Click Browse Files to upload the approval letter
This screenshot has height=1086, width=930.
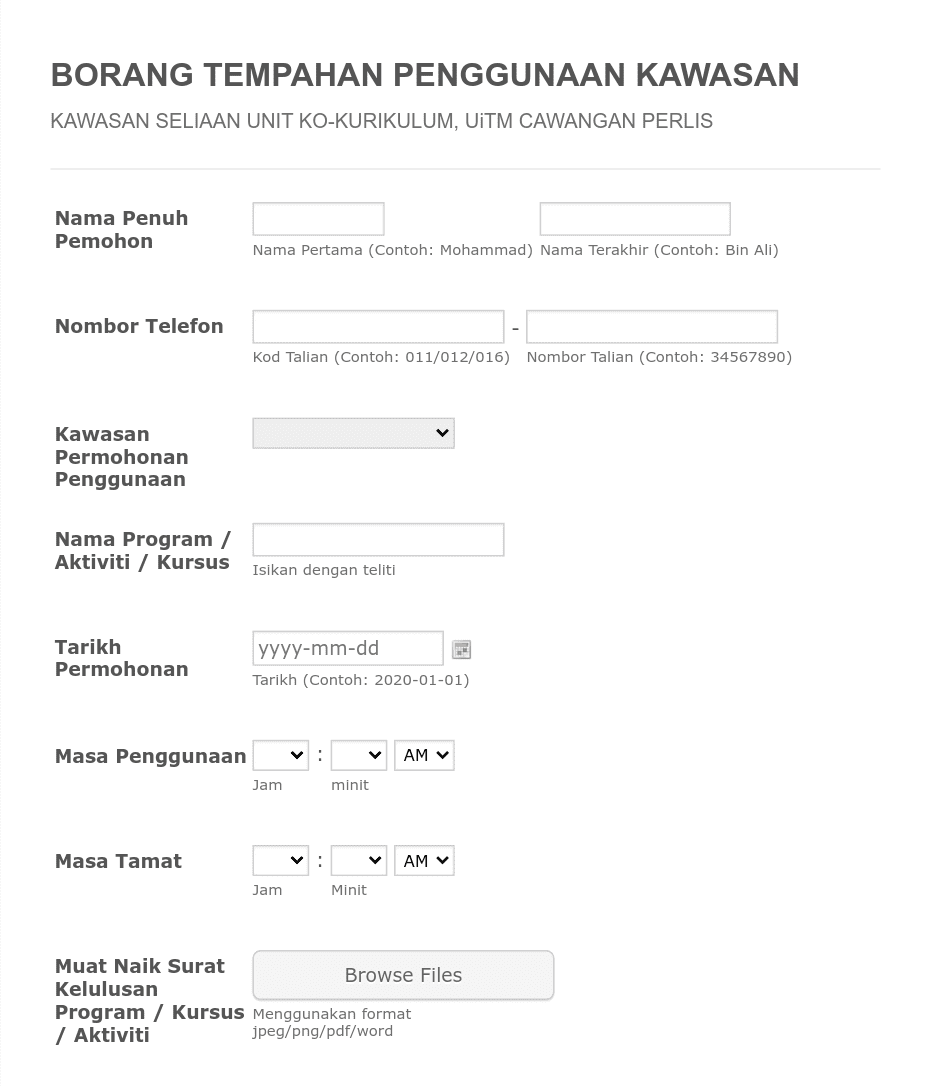[402, 974]
